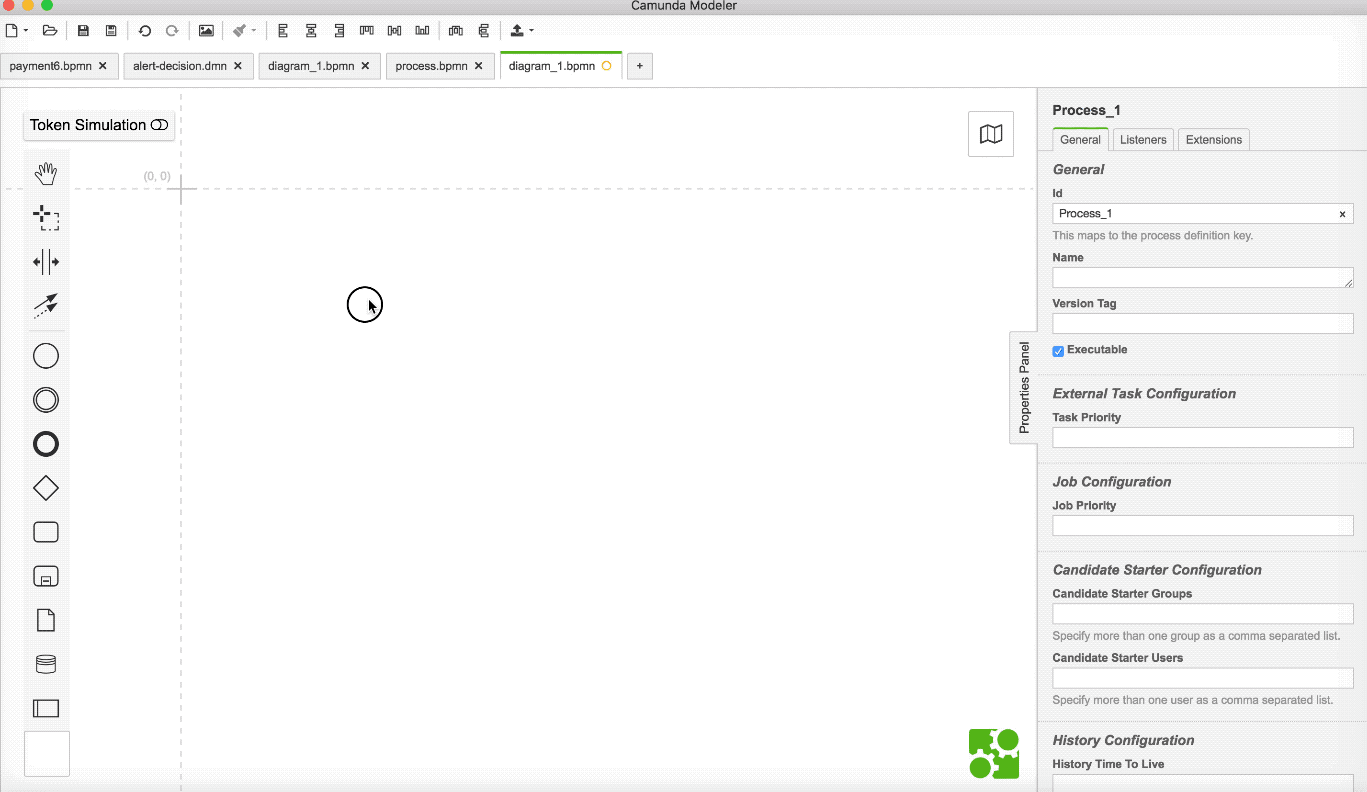Align elements left
Viewport: 1367px width, 792px height.
(x=283, y=31)
